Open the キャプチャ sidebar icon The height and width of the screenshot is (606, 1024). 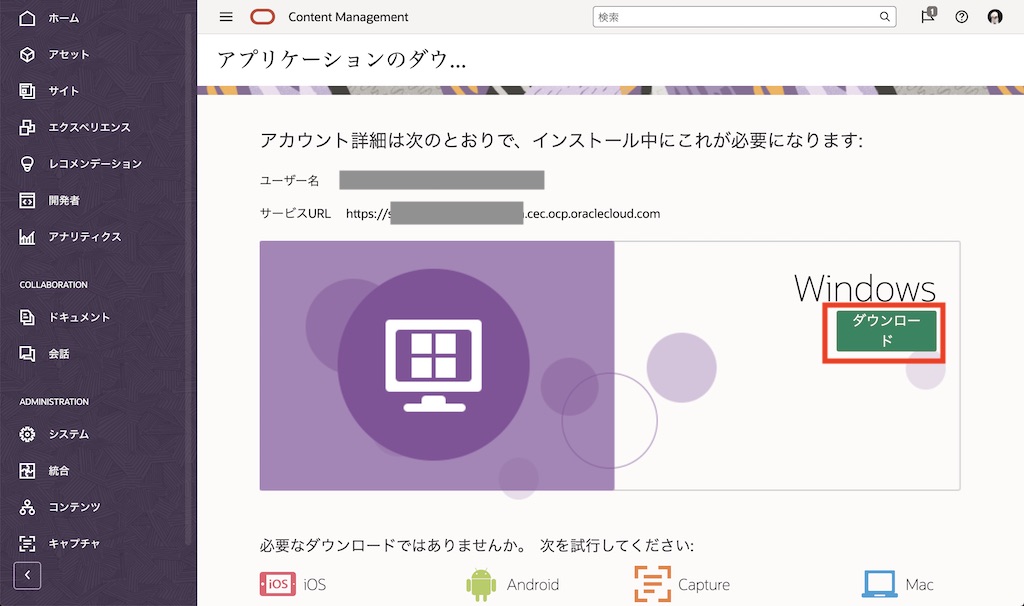[x=29, y=543]
